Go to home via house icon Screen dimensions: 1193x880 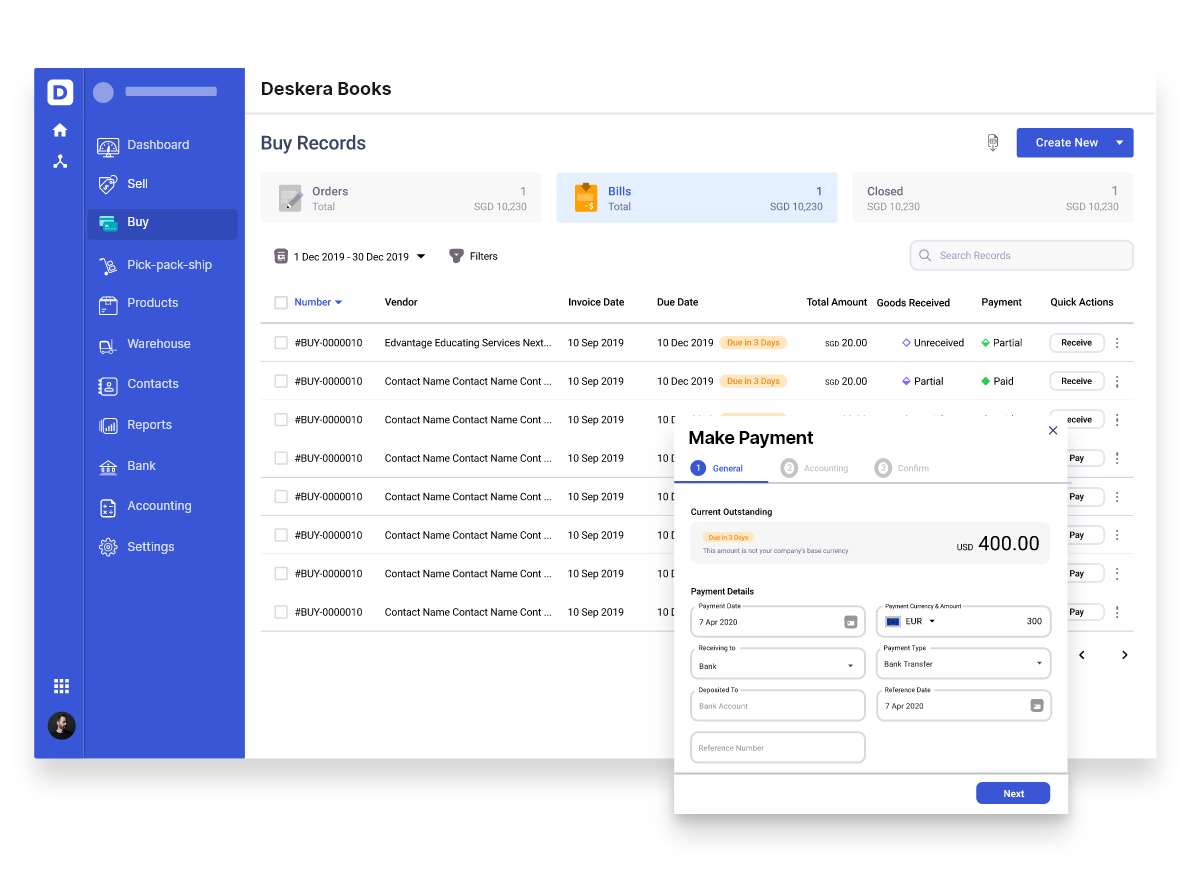[59, 130]
